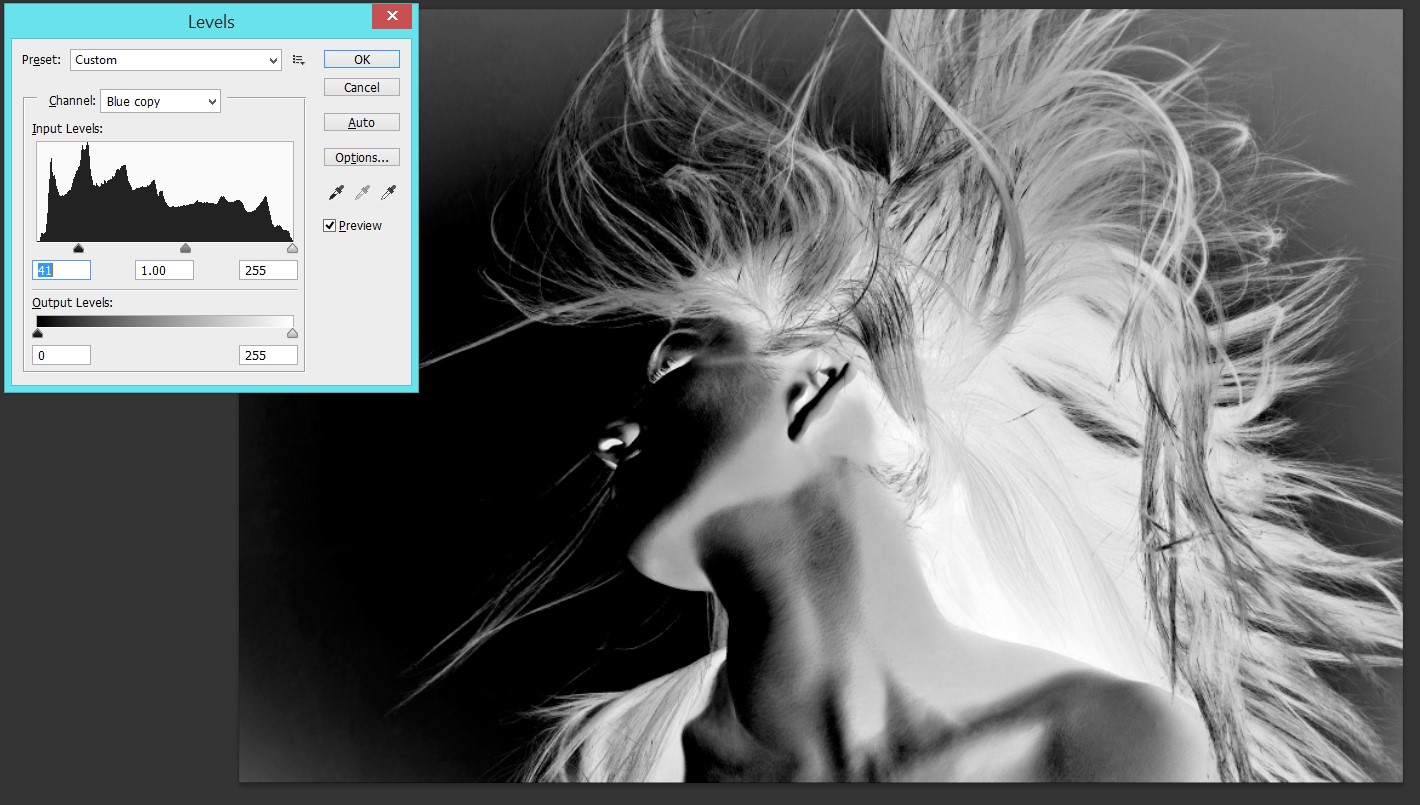Click the input highlight field showing 255
The image size is (1420, 805).
[268, 270]
